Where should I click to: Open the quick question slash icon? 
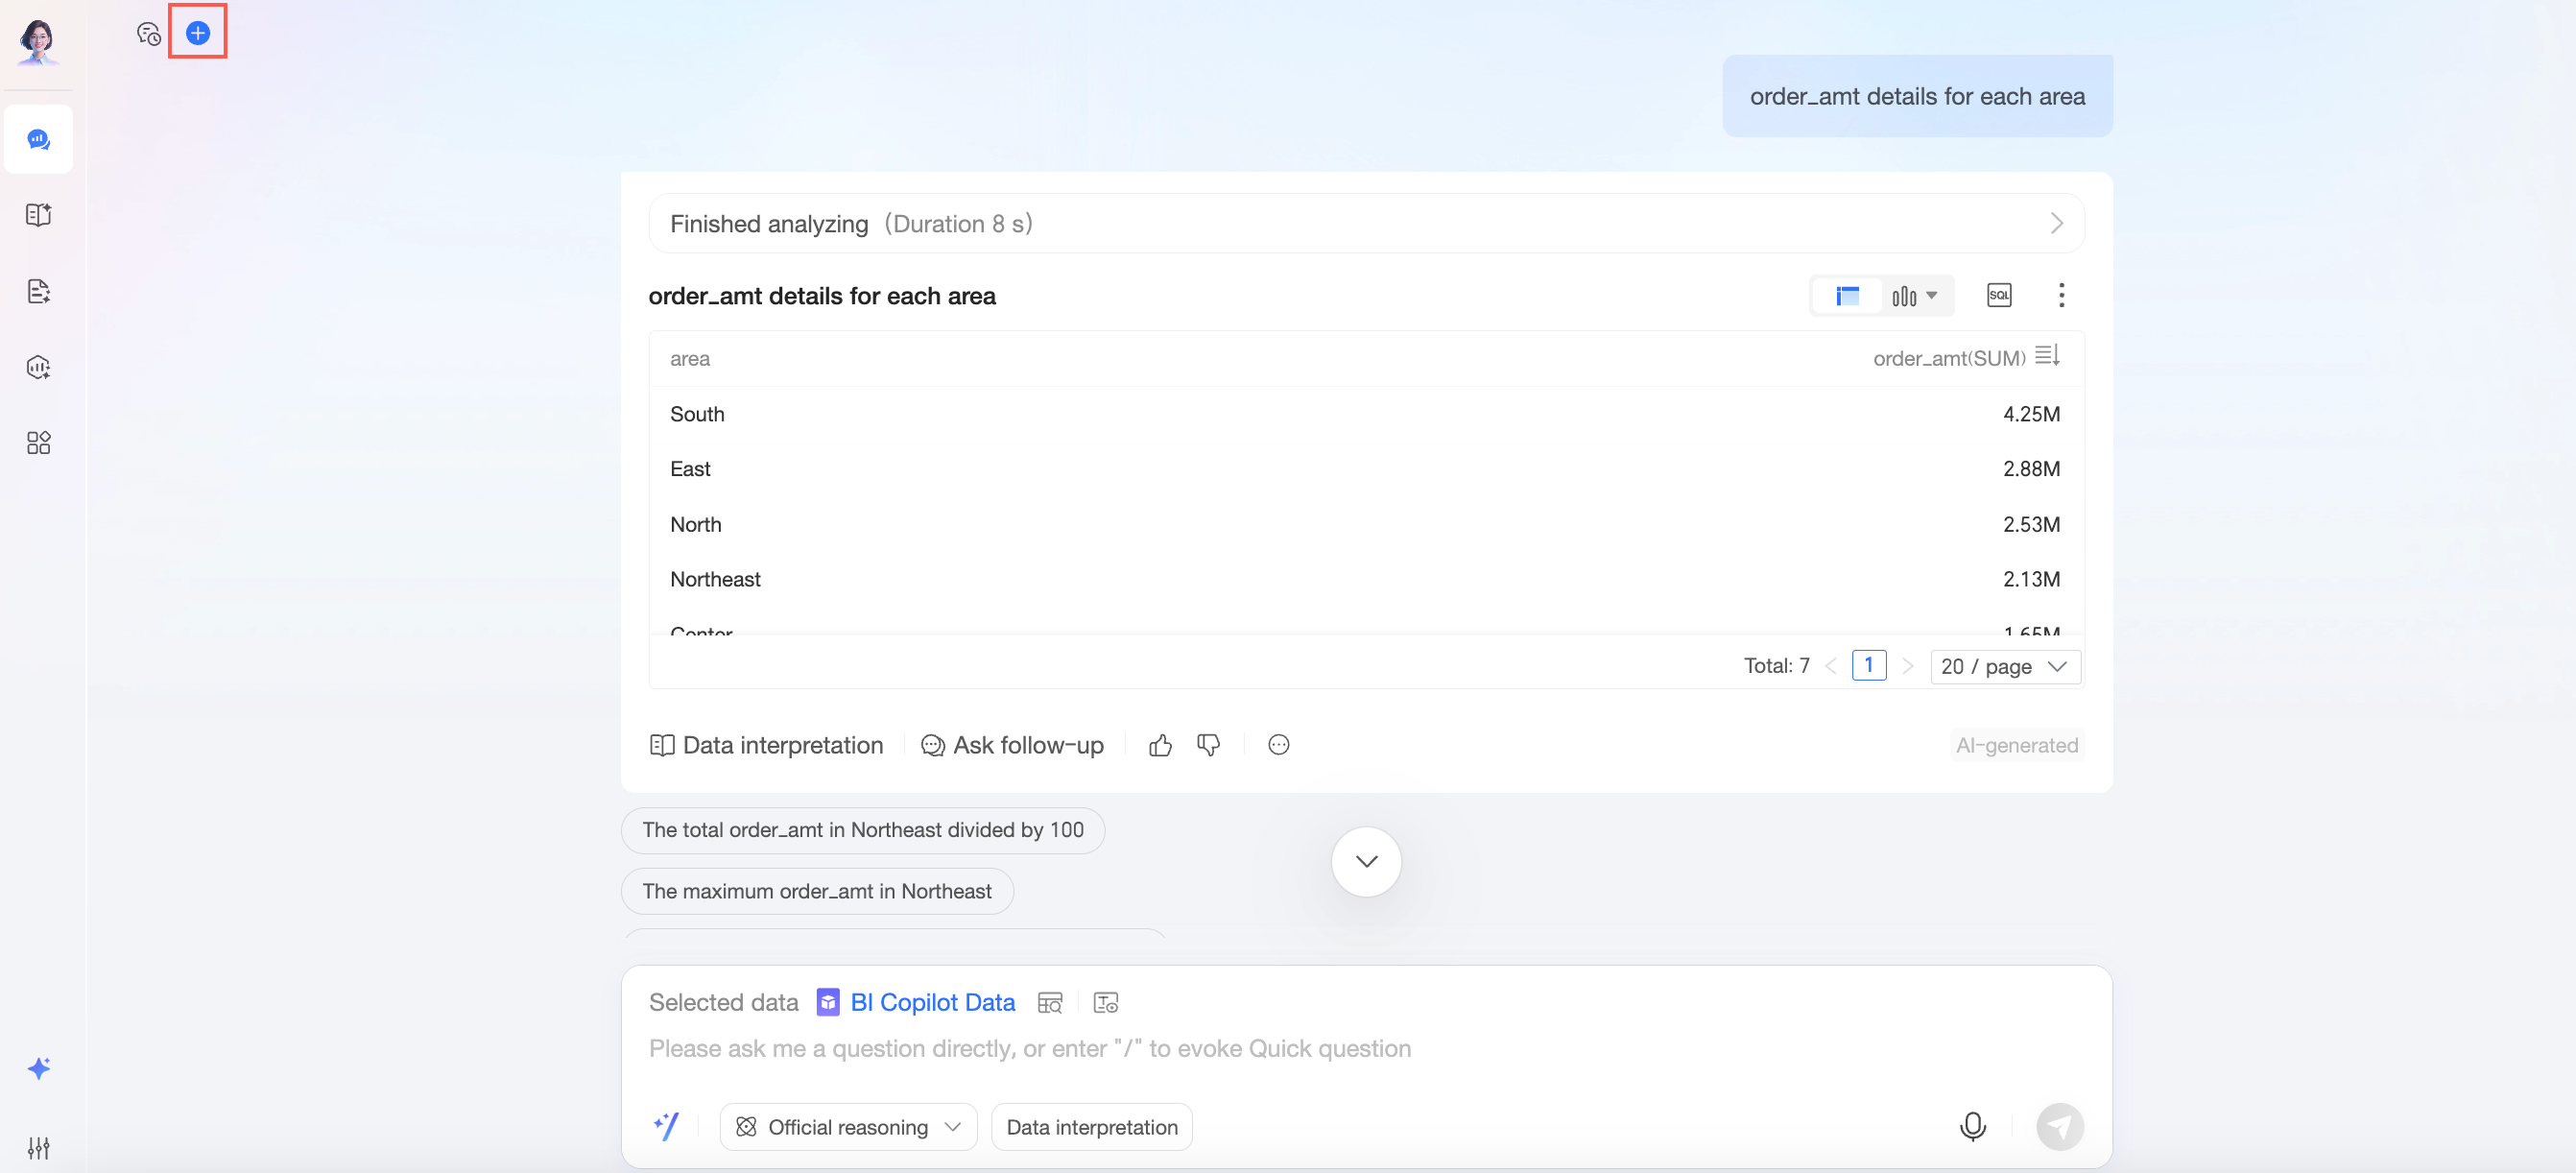[666, 1126]
